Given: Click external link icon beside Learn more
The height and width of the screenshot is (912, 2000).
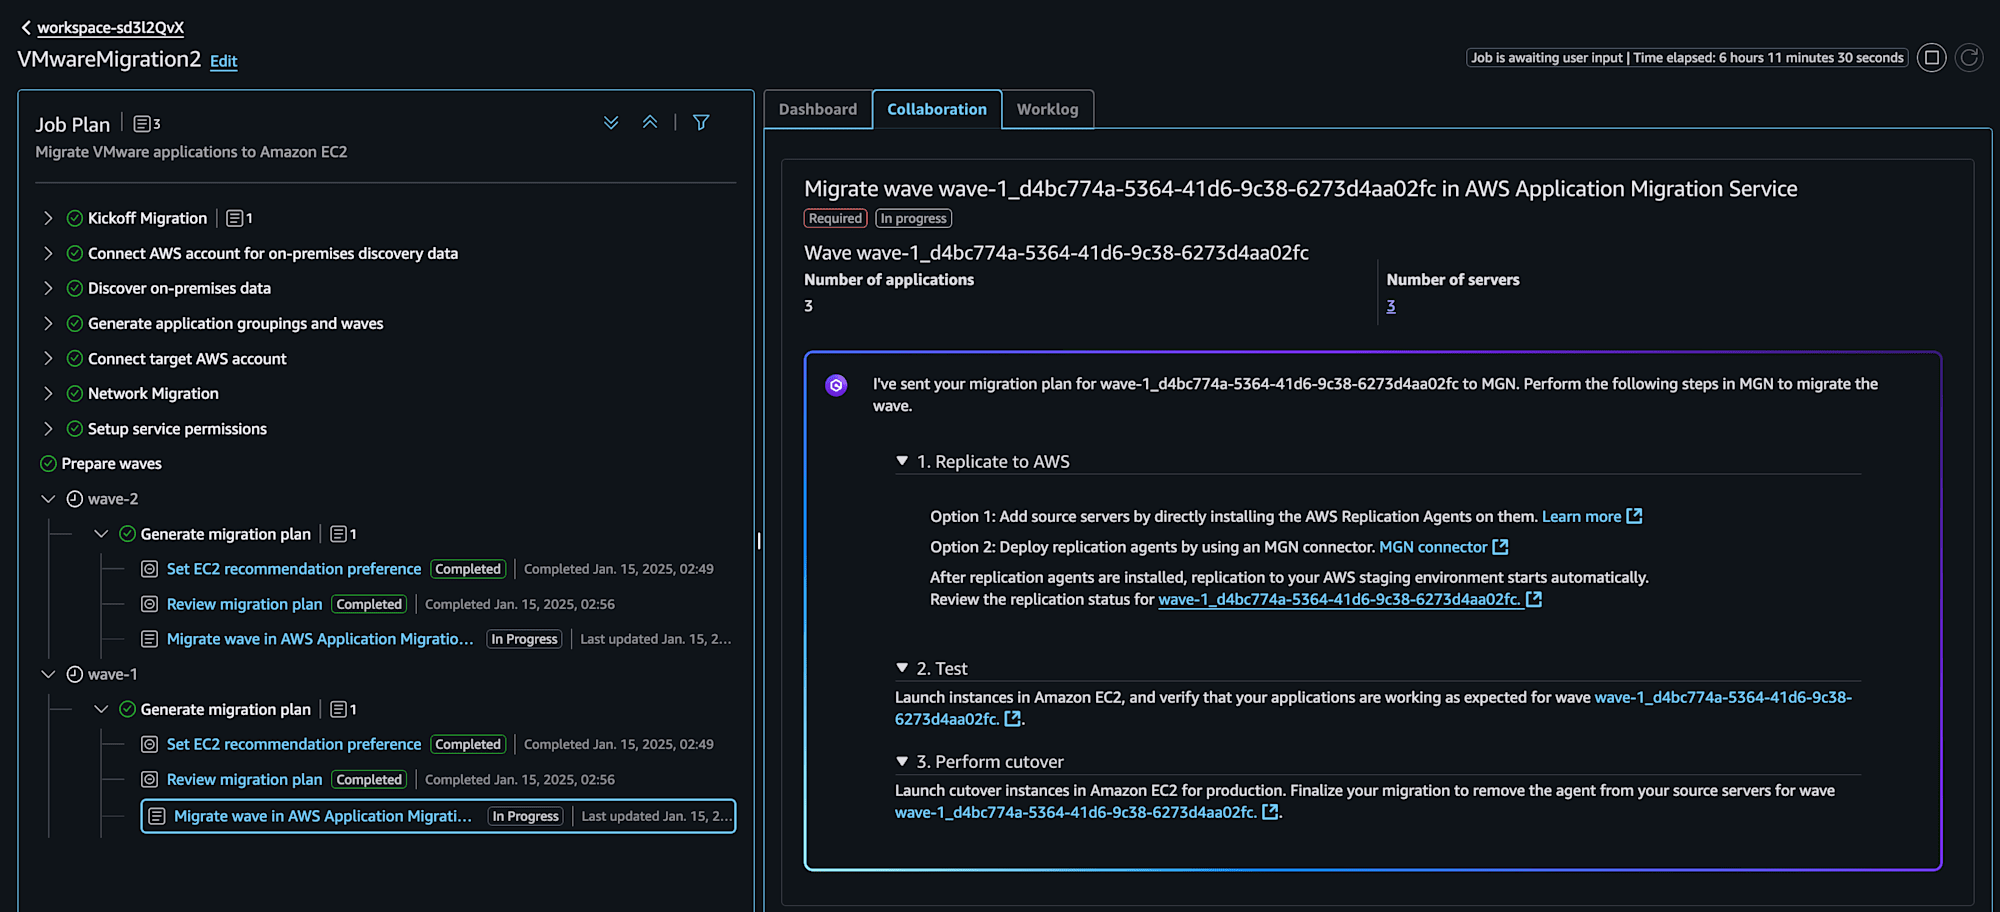Looking at the screenshot, I should point(1634,516).
